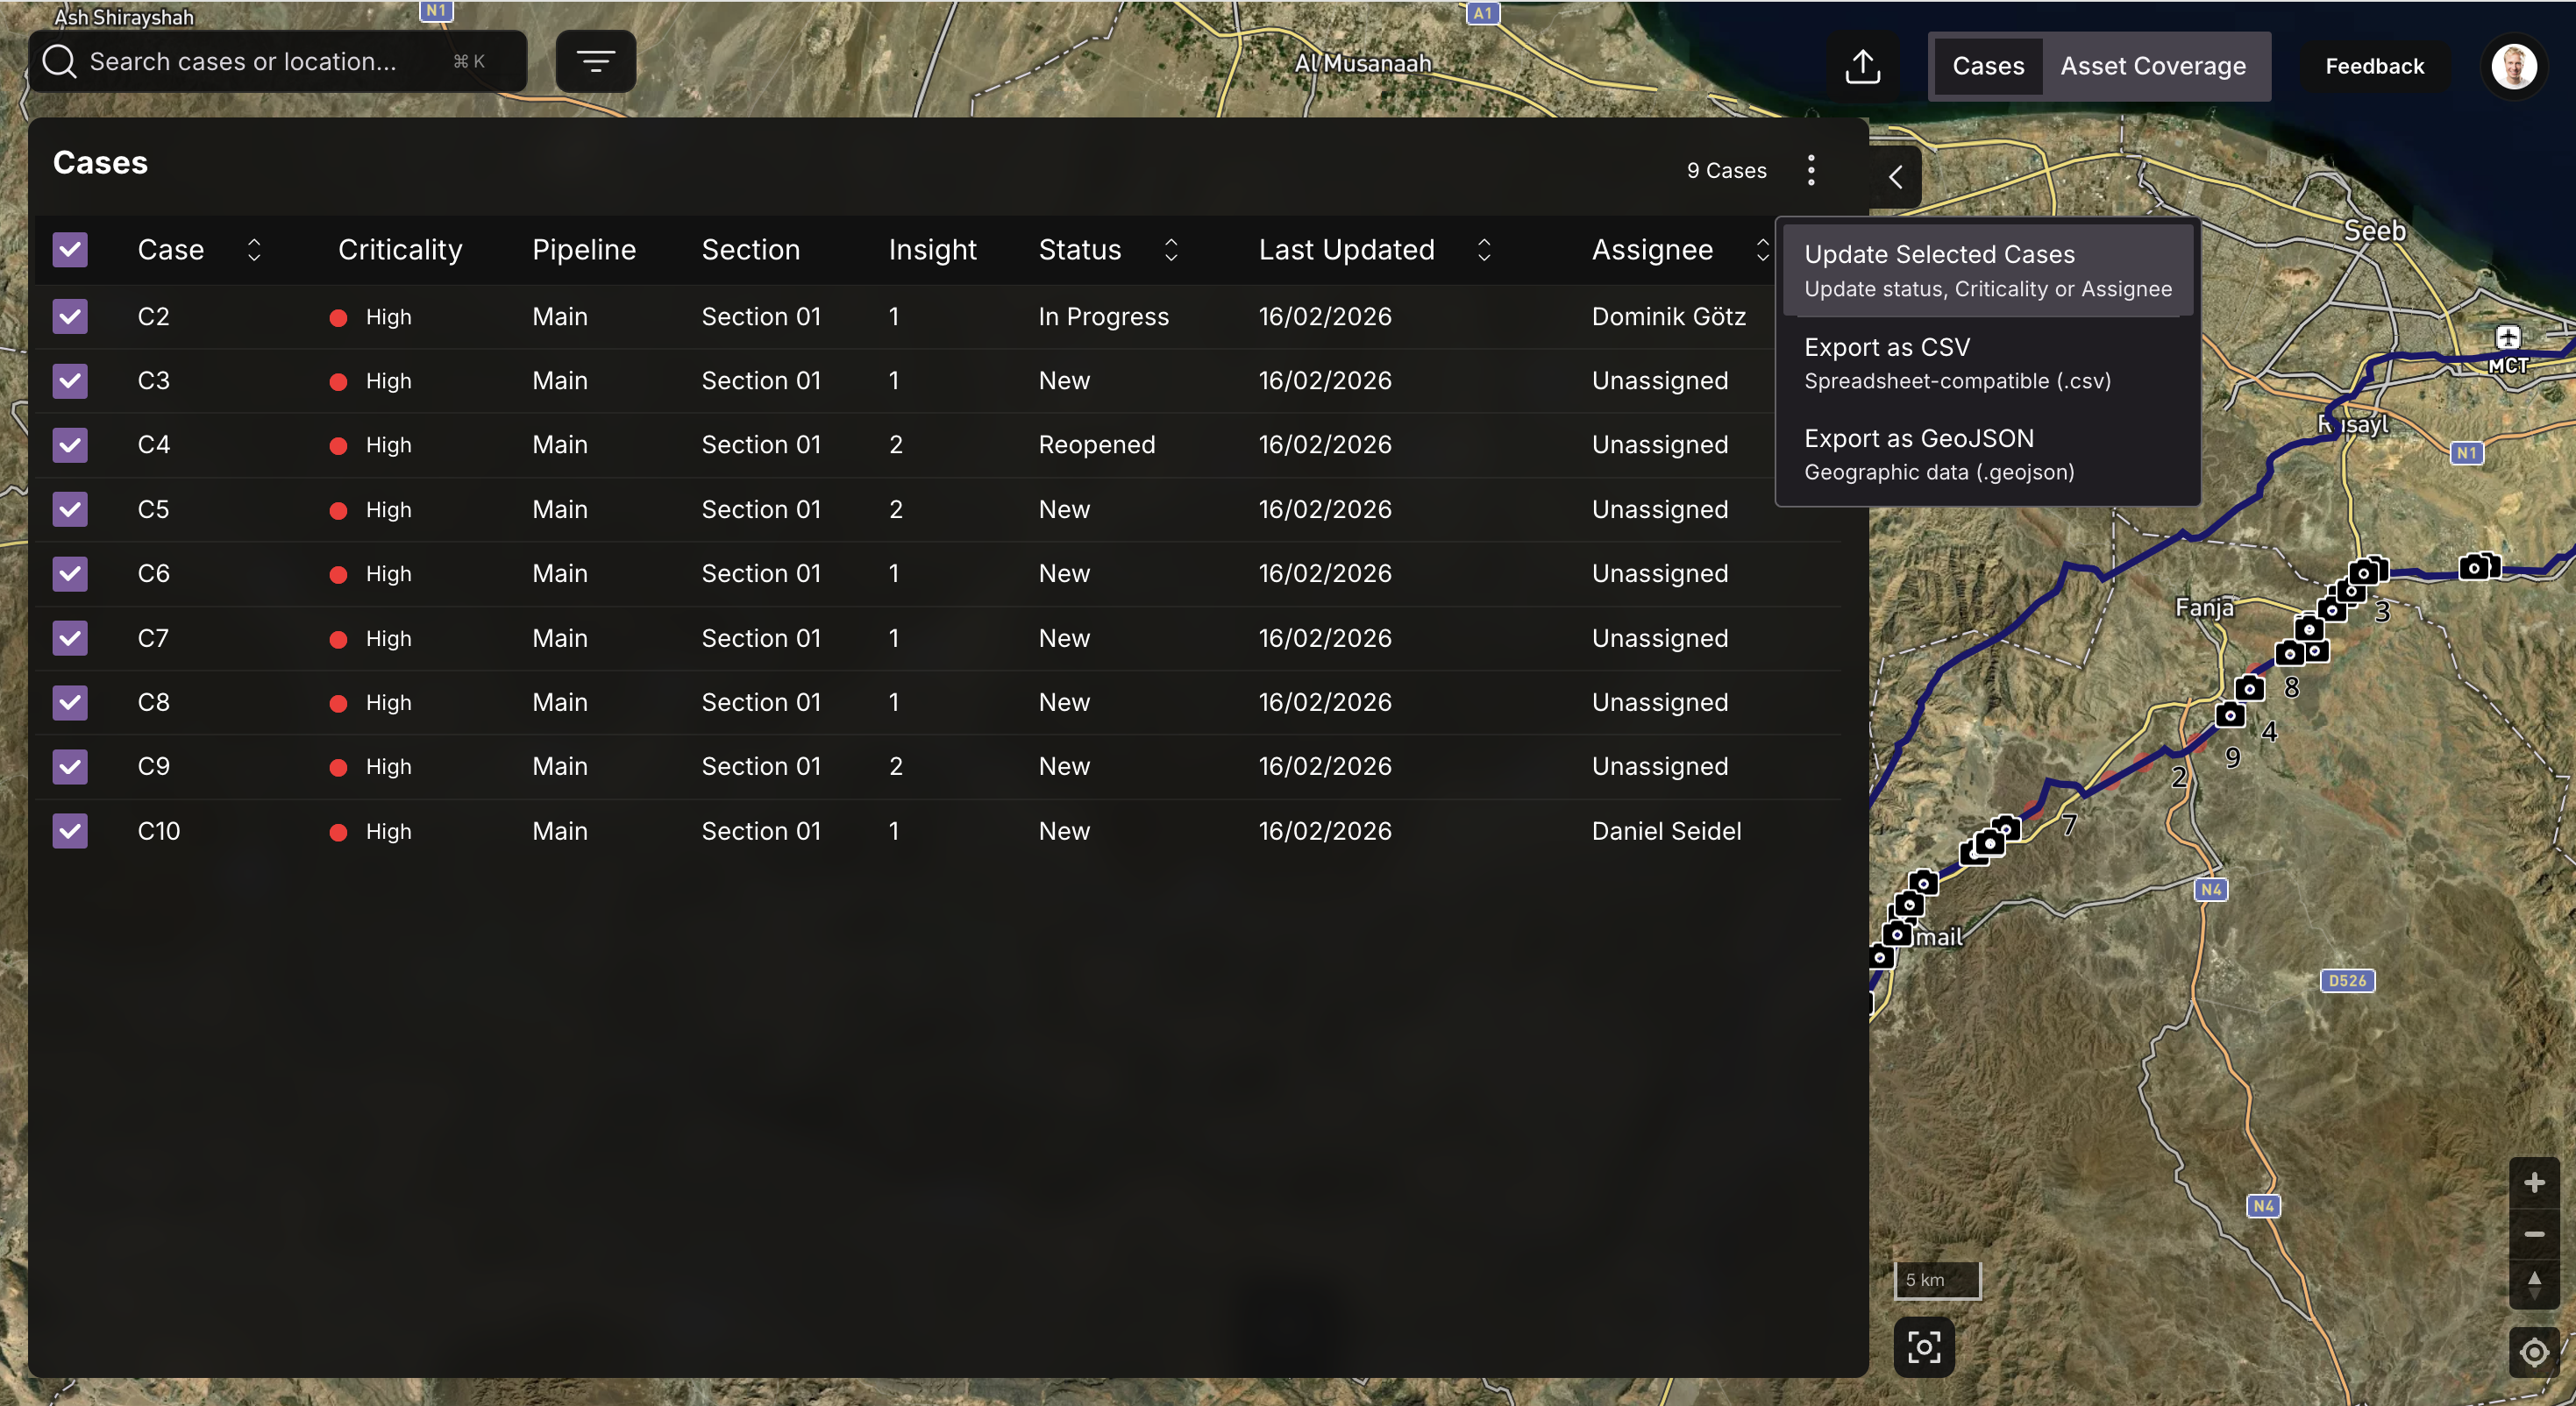Deselect case C10 checkbox
The width and height of the screenshot is (2576, 1406).
(70, 831)
